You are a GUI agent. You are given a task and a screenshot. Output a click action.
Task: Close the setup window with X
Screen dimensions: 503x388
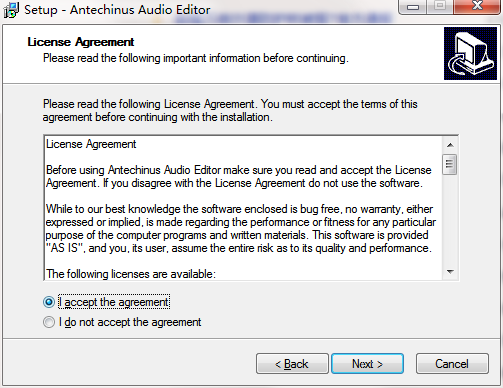point(477,7)
